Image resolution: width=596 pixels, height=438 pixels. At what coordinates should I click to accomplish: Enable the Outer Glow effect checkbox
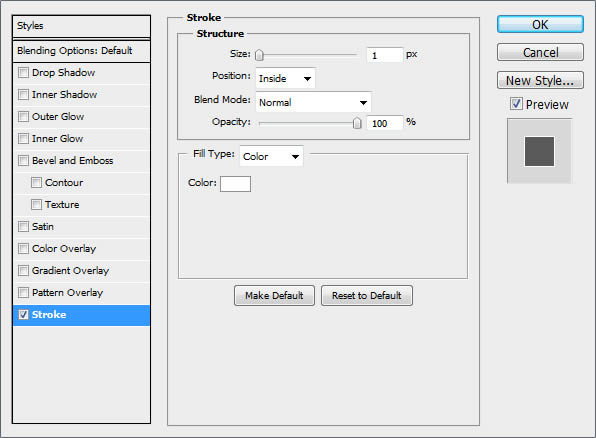point(23,116)
